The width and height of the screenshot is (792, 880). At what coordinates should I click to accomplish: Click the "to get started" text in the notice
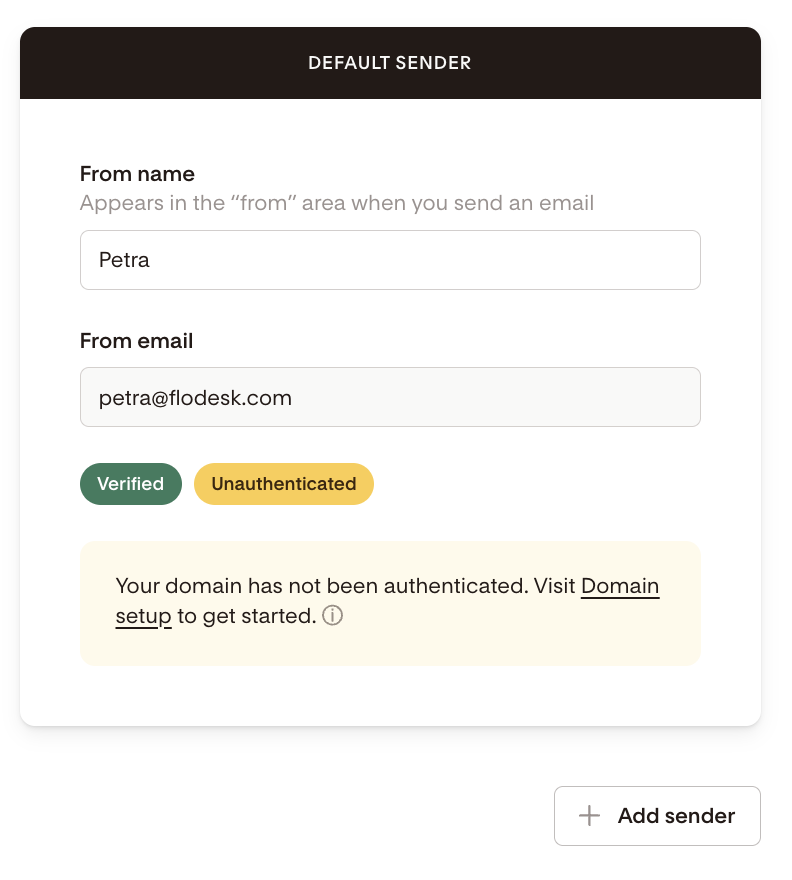pyautogui.click(x=246, y=616)
